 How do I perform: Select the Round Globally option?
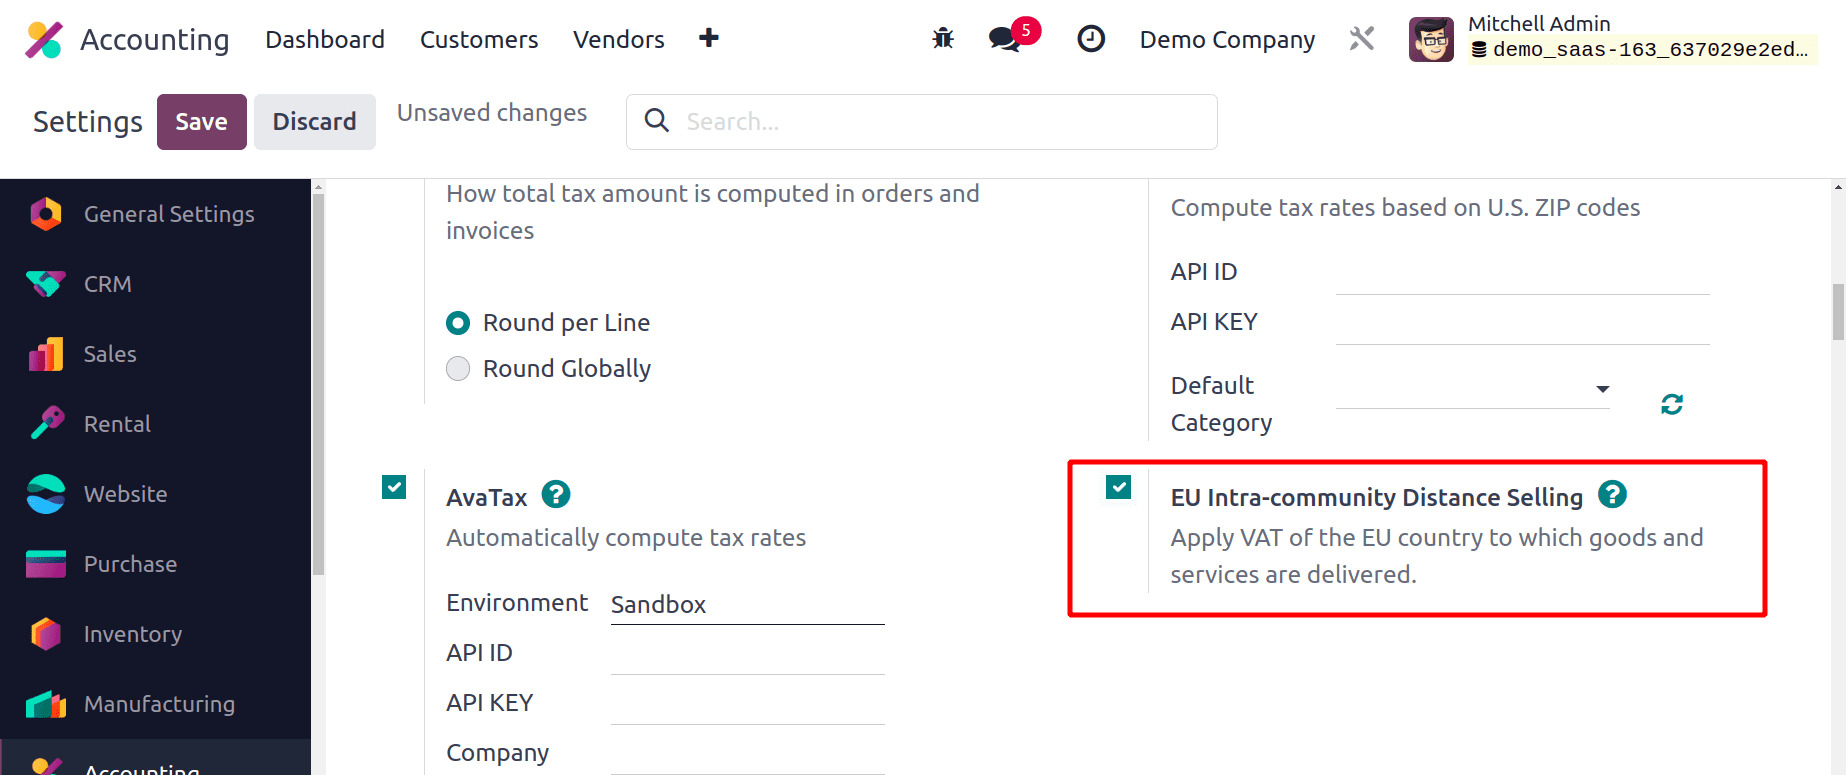pos(458,369)
